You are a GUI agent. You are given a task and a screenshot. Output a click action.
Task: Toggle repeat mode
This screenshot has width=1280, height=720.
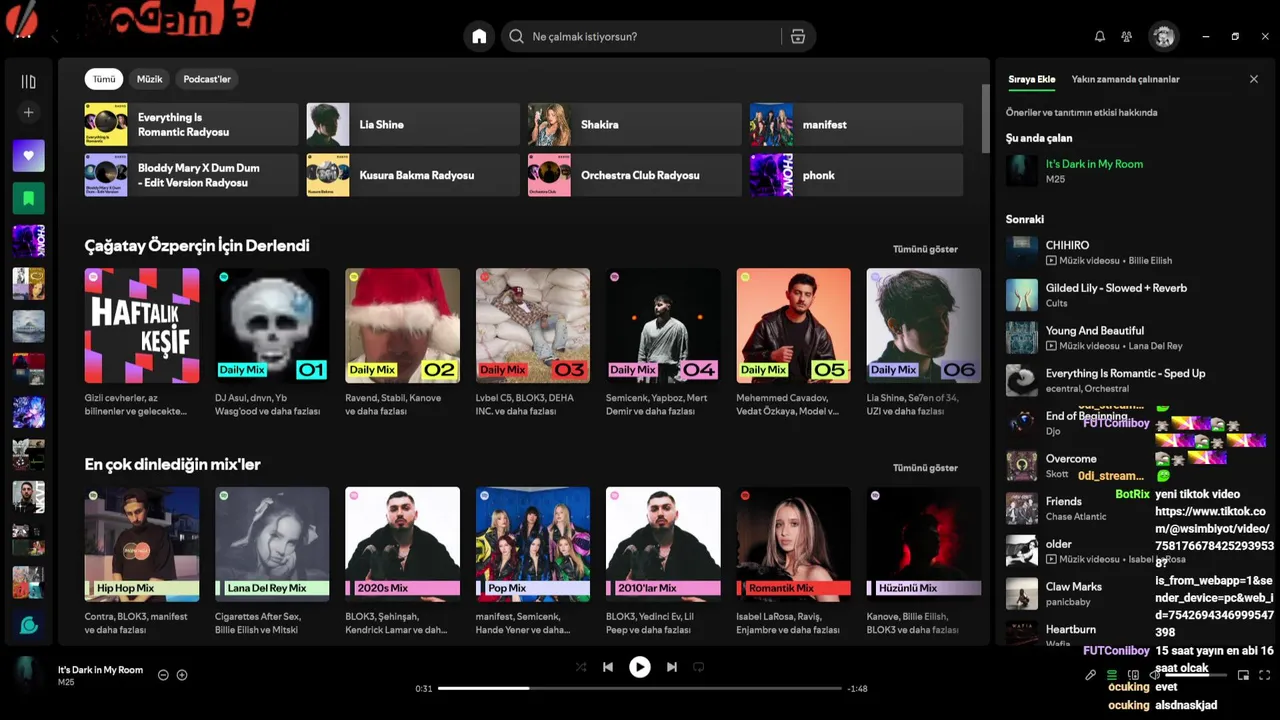[x=699, y=667]
